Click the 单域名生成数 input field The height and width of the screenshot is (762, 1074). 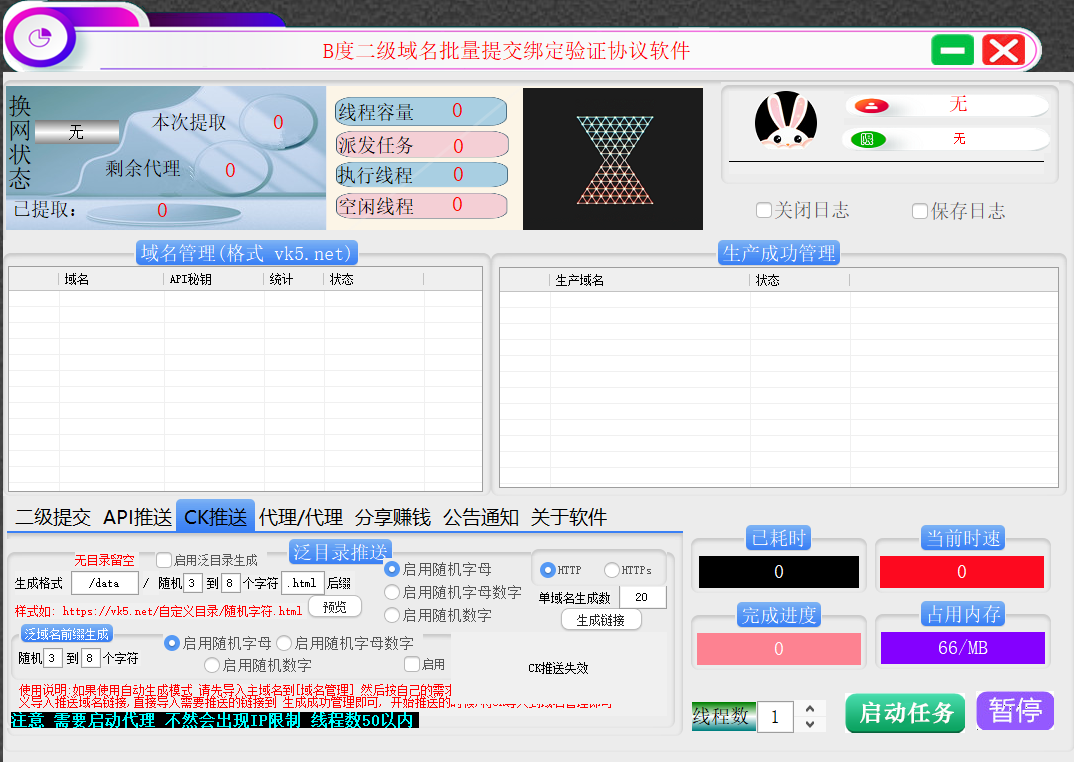[642, 597]
